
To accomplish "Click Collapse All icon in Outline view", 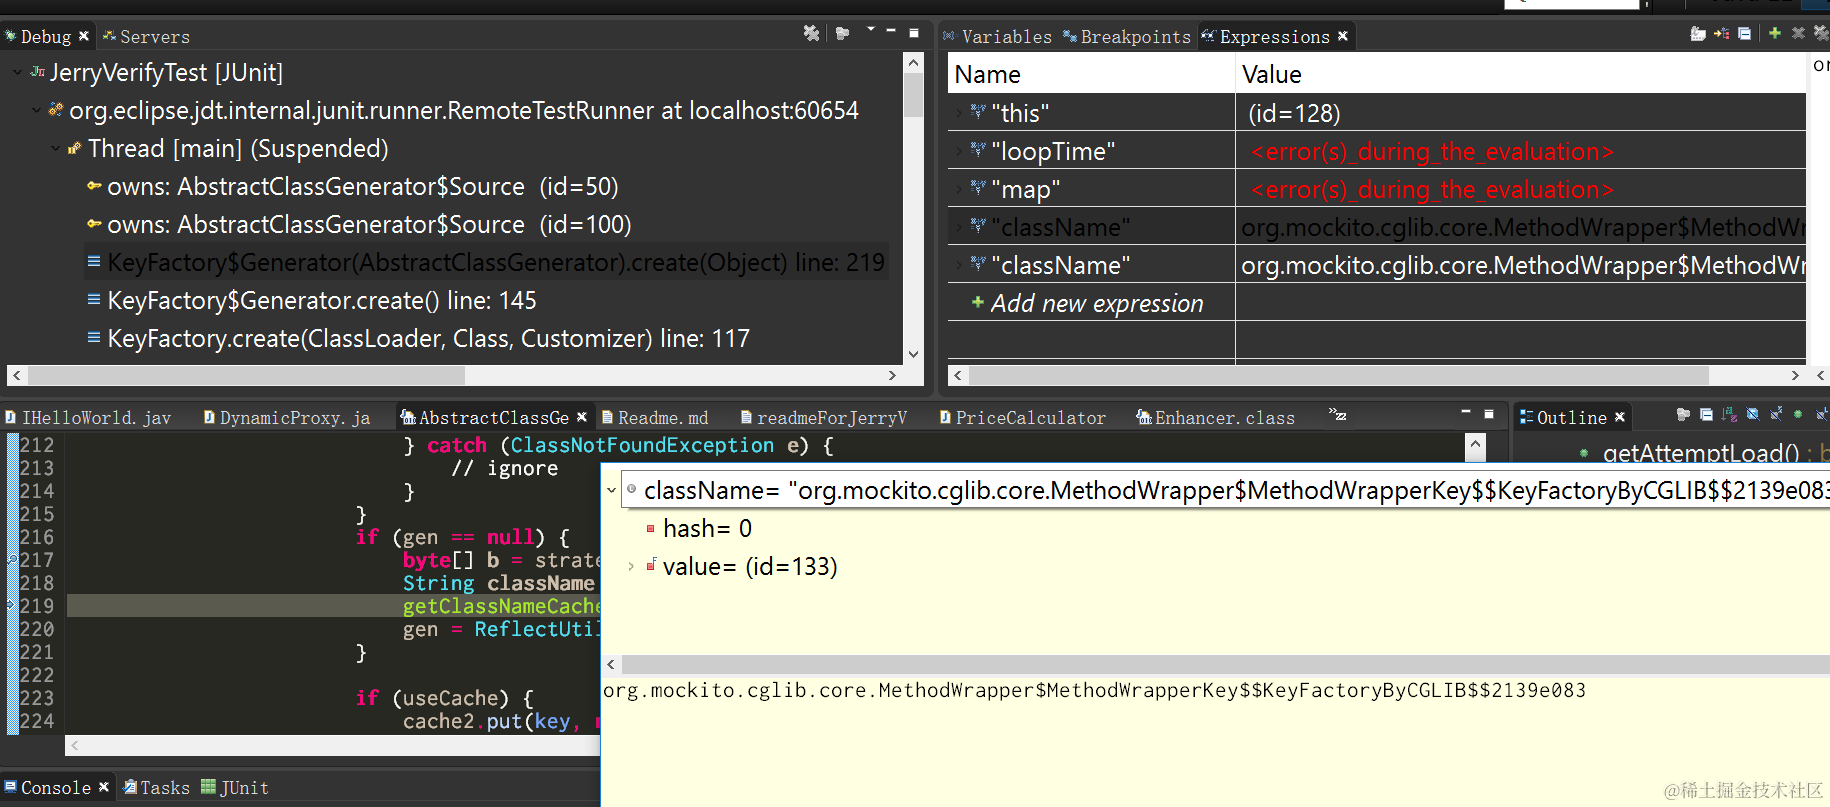I will click(x=1706, y=414).
